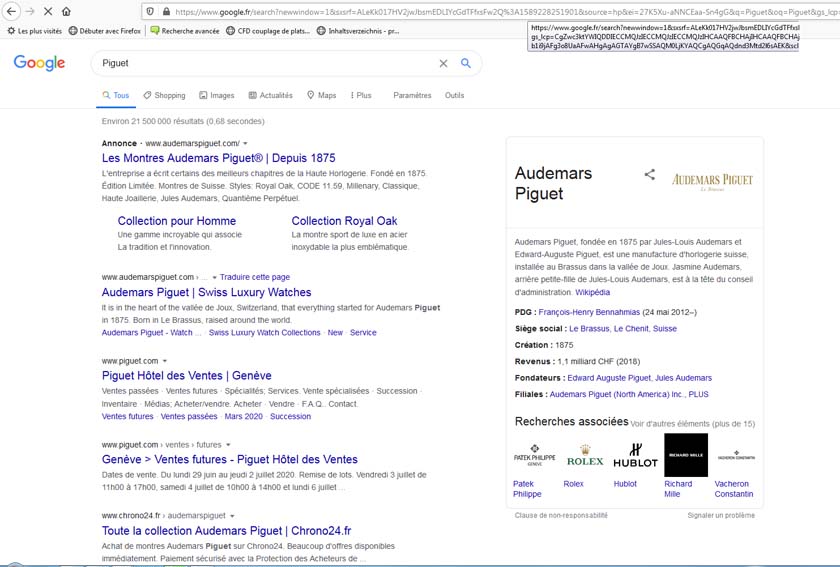Open the Plus menu
The height and width of the screenshot is (567, 840).
pyautogui.click(x=361, y=95)
